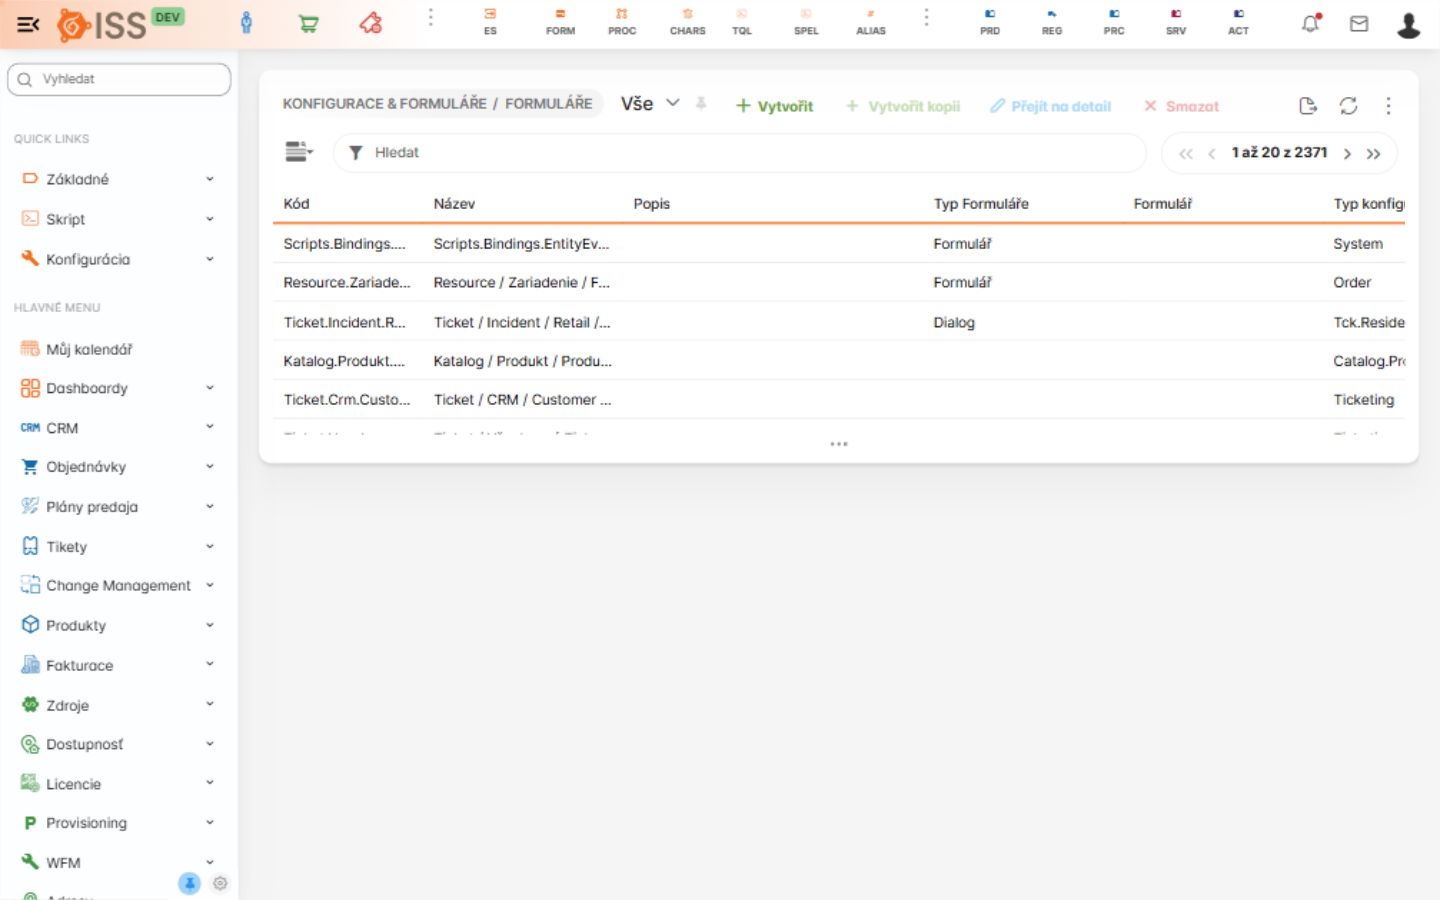Open Fakturace menu item
Image resolution: width=1440 pixels, height=900 pixels.
tap(118, 666)
